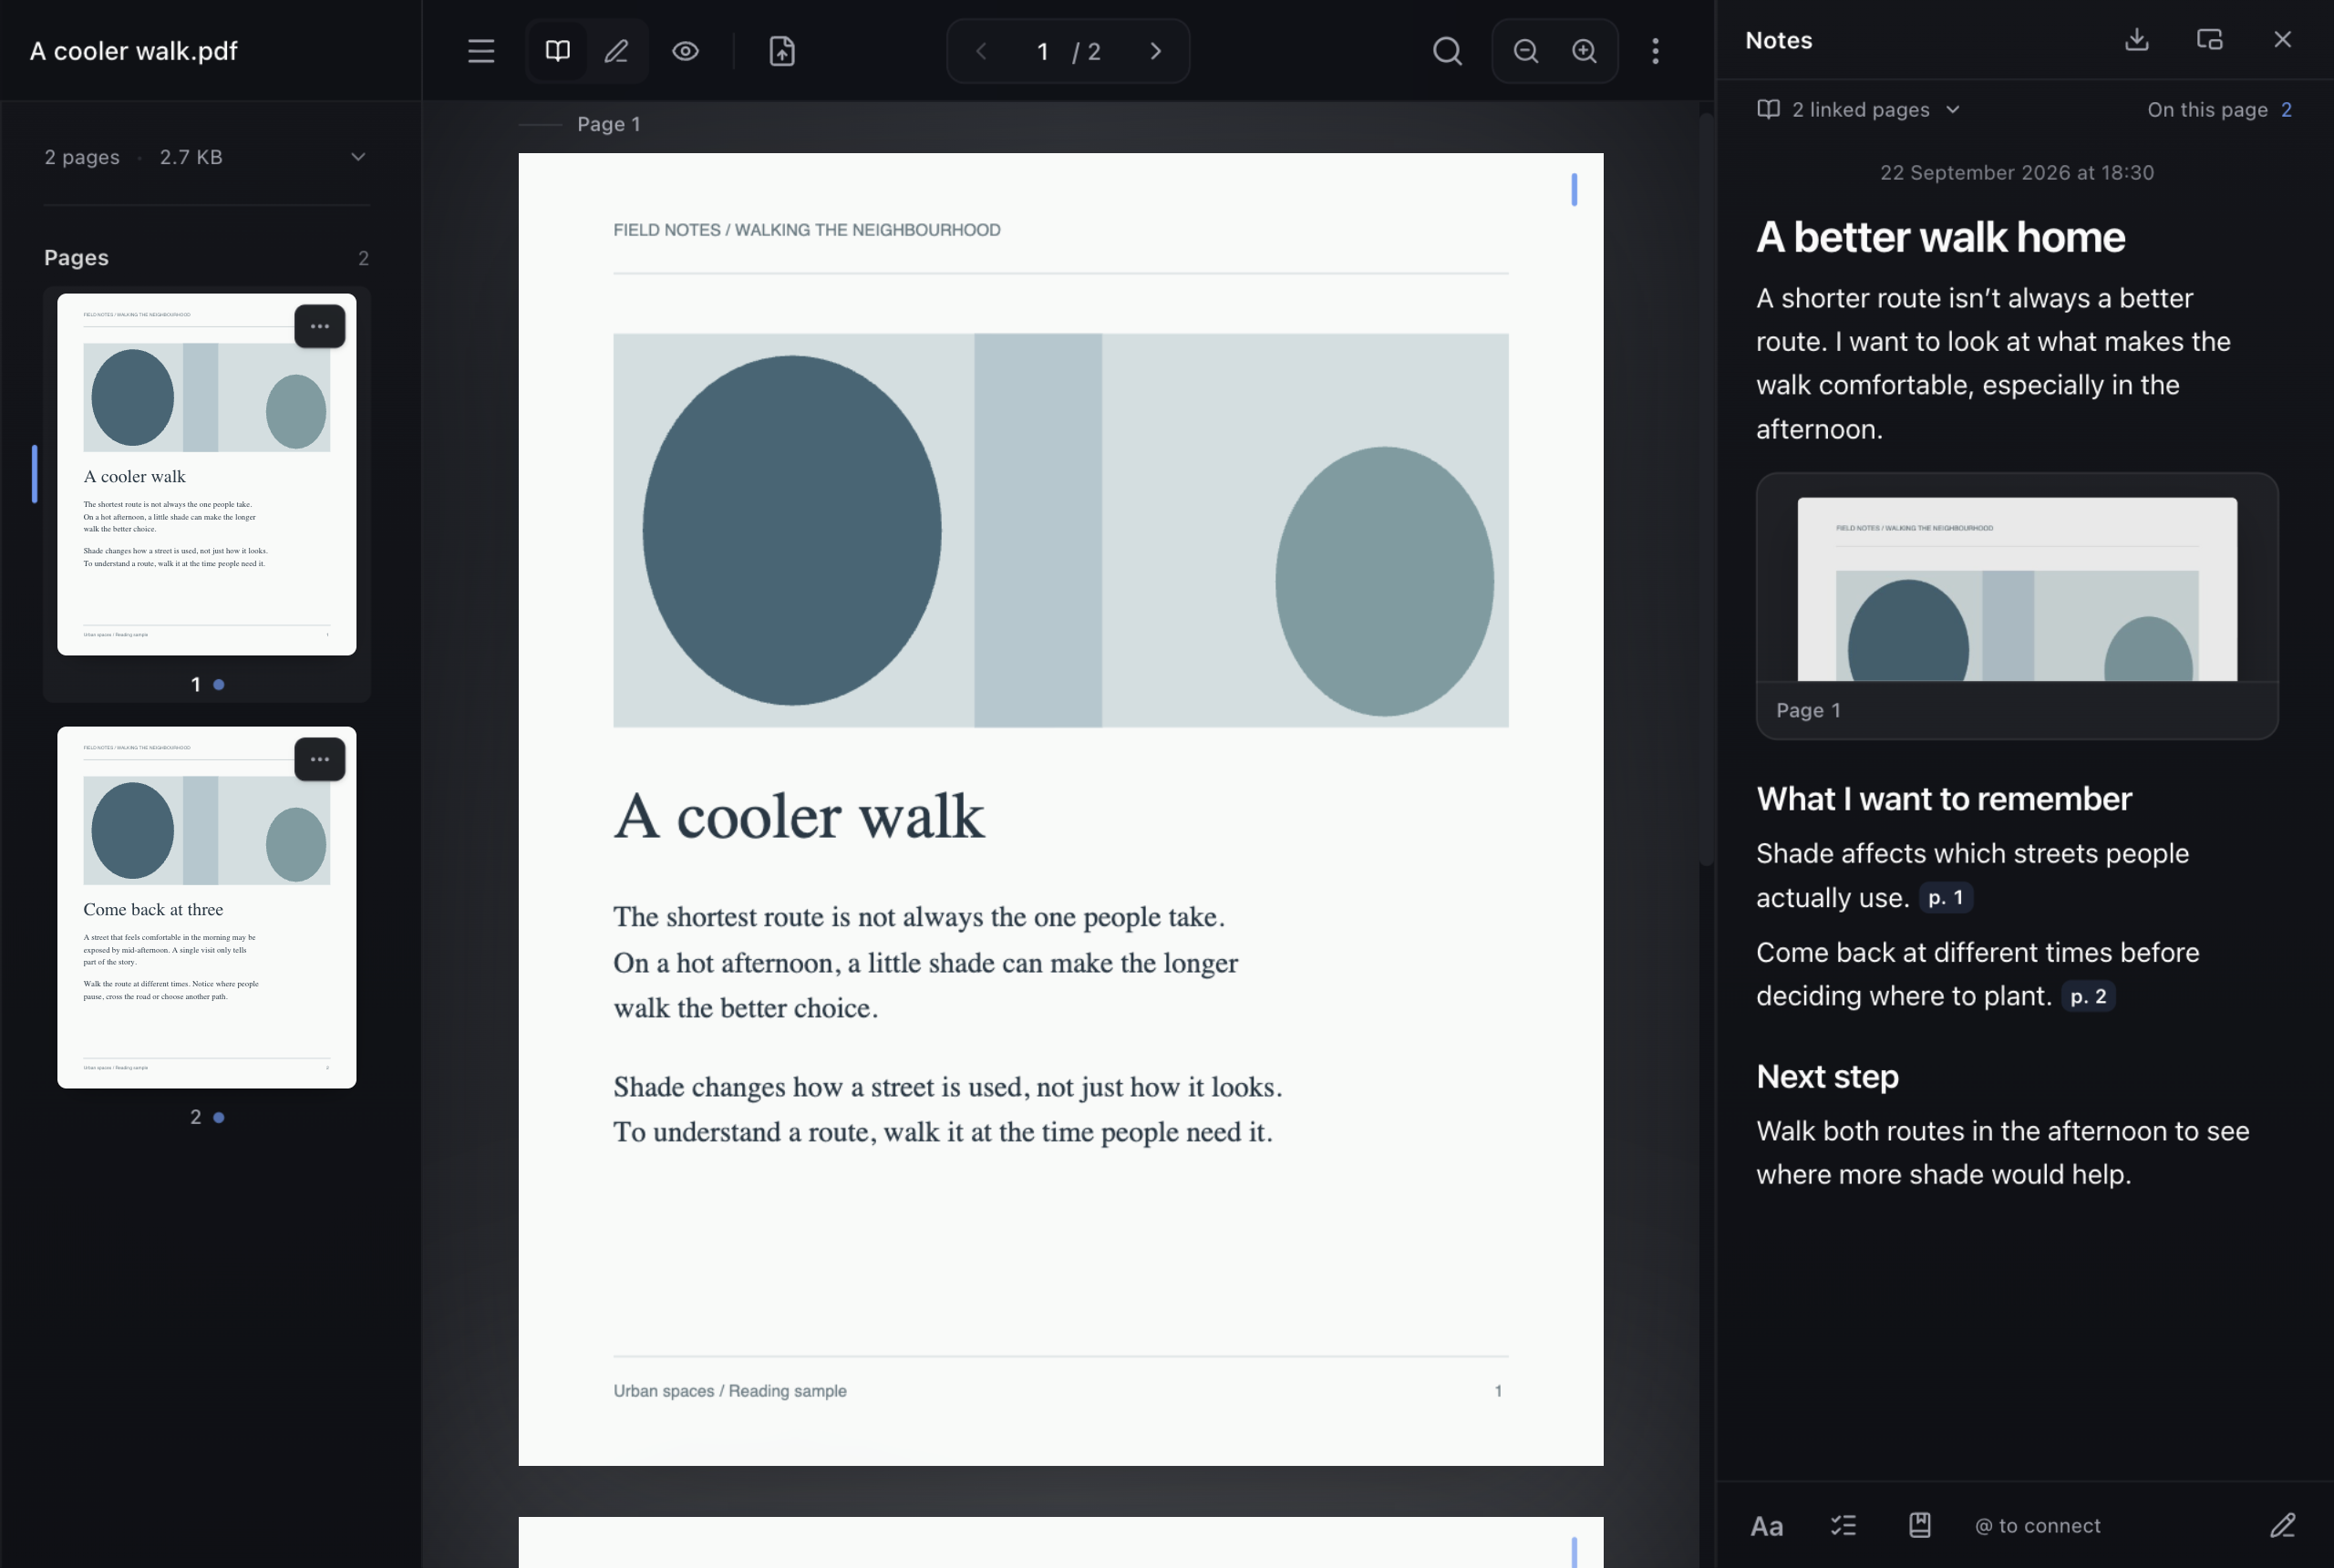Screen dimensions: 2334x1568
Task: Click the A cooler walk.pdf file title
Action: 133,51
